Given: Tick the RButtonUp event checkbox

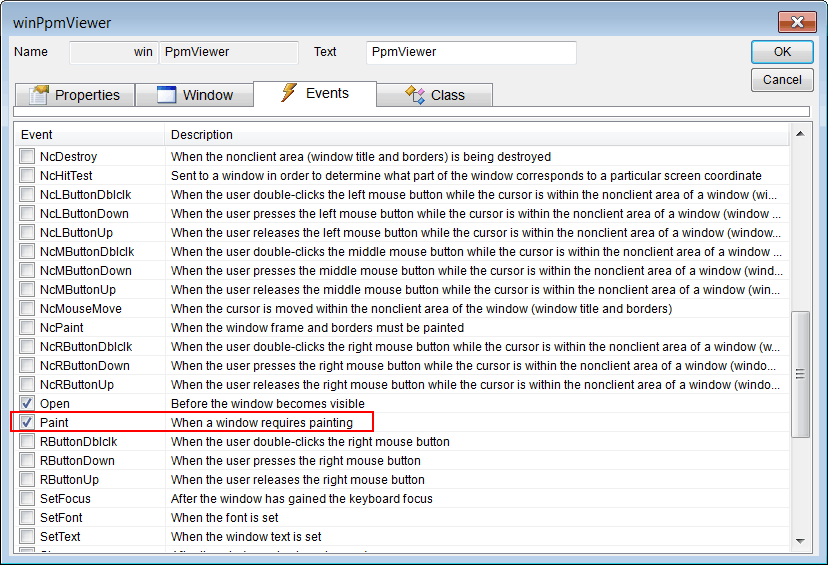Looking at the screenshot, I should [27, 479].
